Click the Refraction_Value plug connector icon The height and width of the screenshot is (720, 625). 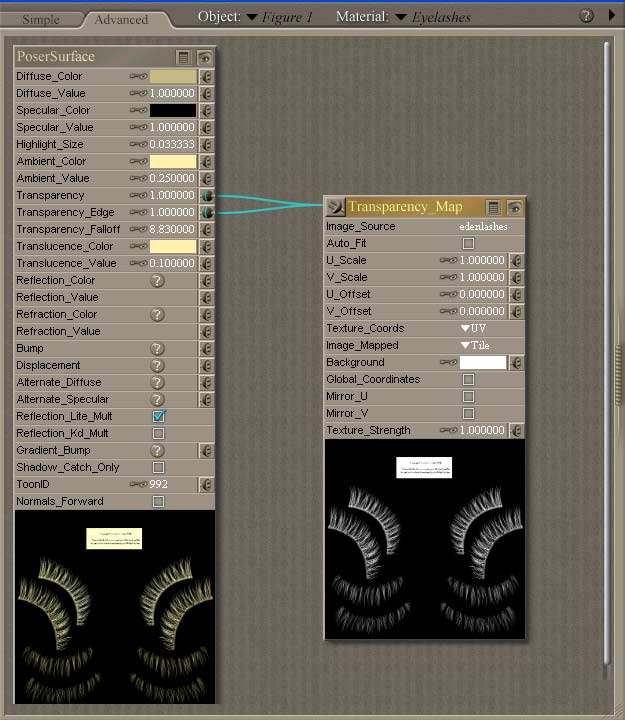pyautogui.click(x=207, y=332)
